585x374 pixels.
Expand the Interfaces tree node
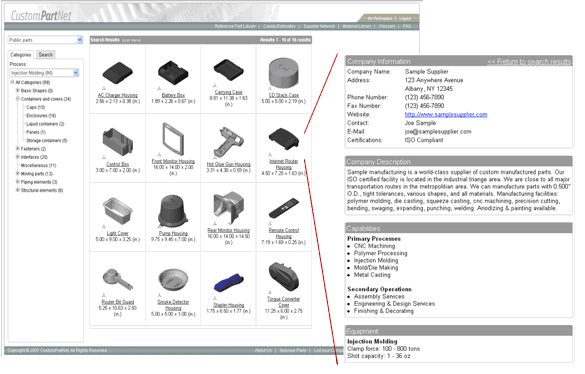(x=18, y=157)
